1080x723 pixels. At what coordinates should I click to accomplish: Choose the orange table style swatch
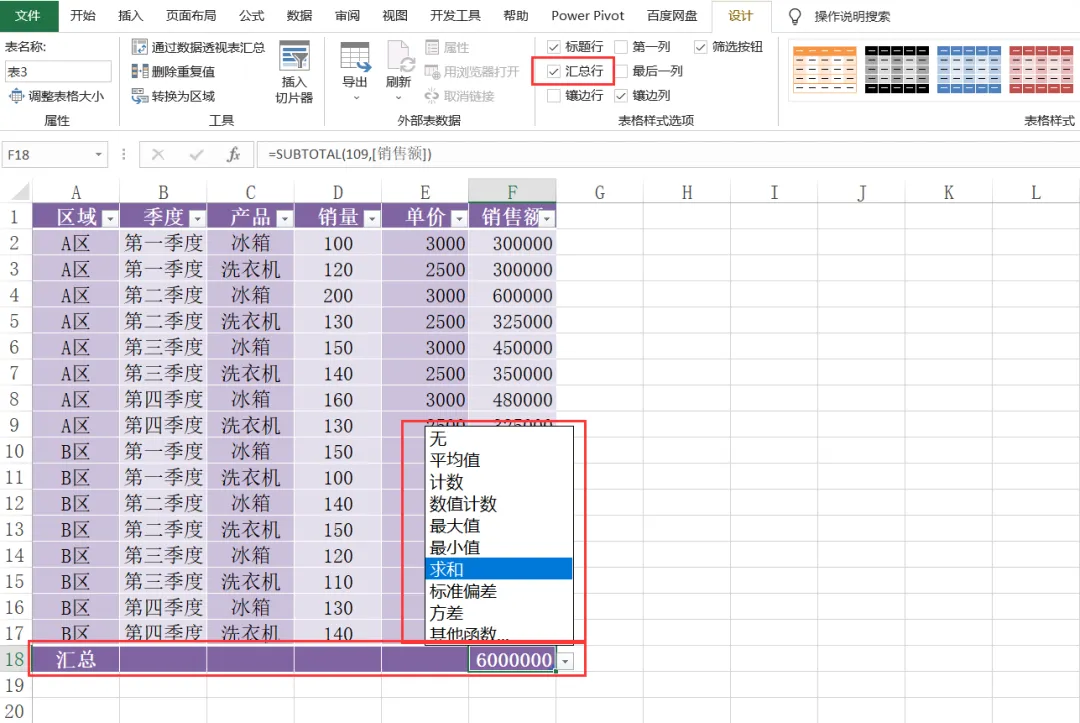pos(824,70)
